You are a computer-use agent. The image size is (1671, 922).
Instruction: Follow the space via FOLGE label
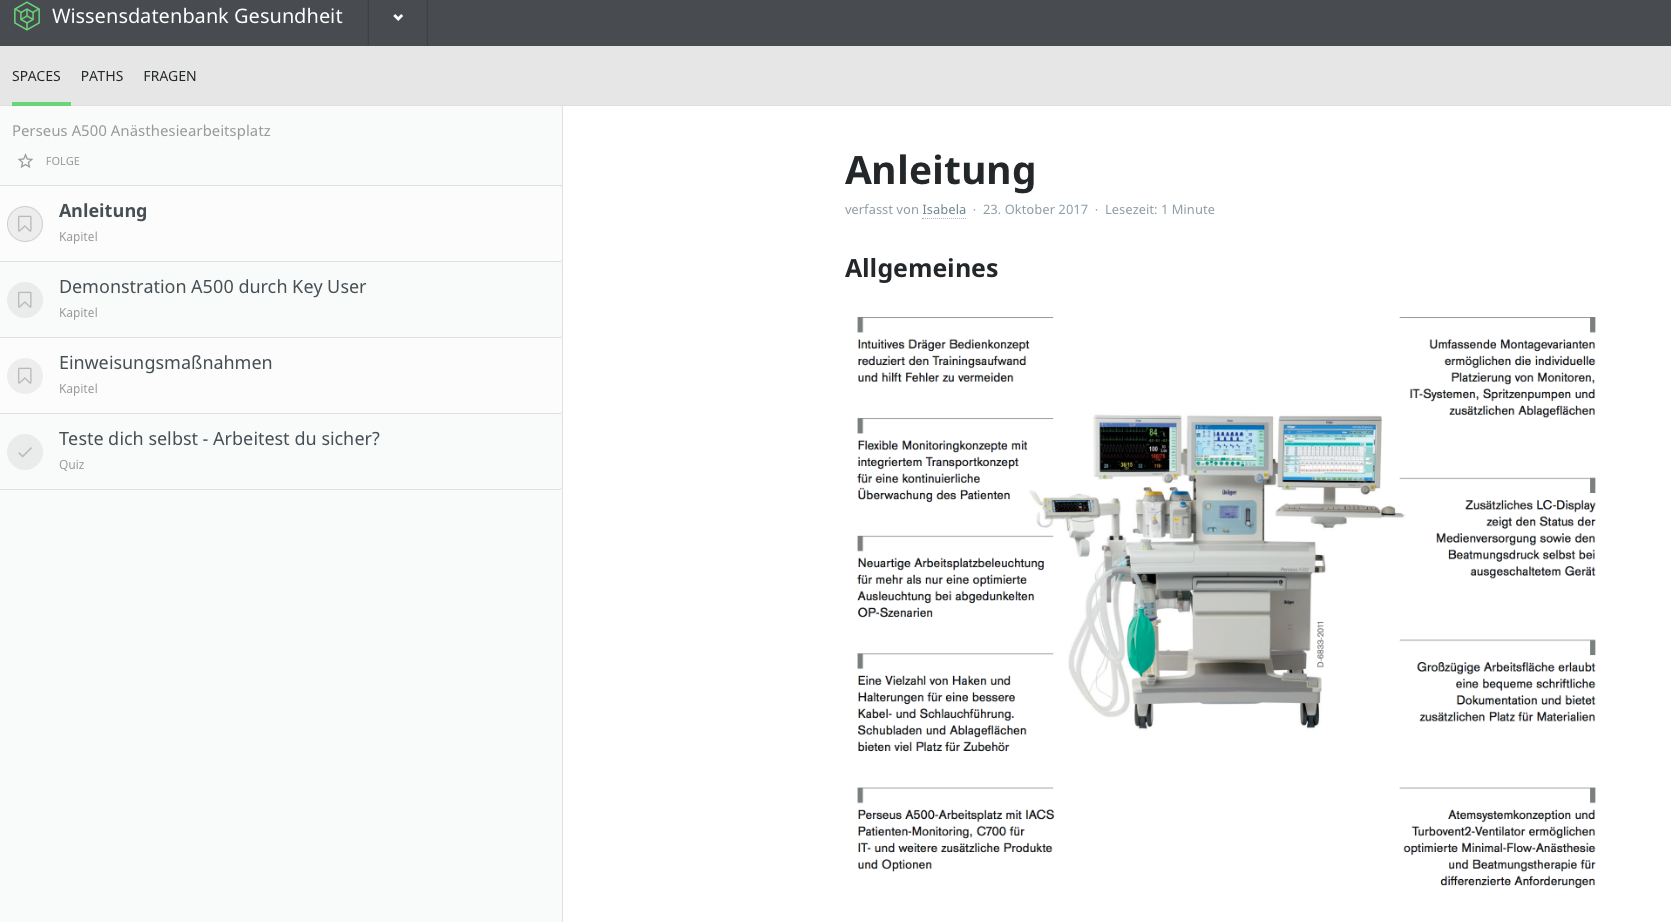pos(63,161)
